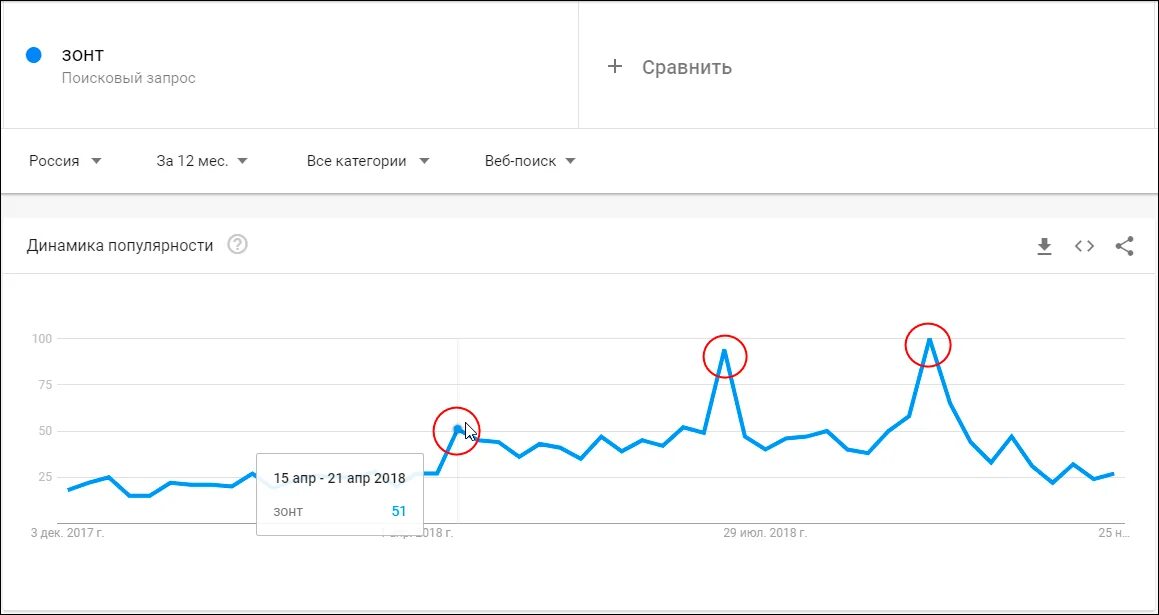Click the plus icon beside Сравнить
This screenshot has height=615, width=1159.
pyautogui.click(x=614, y=67)
